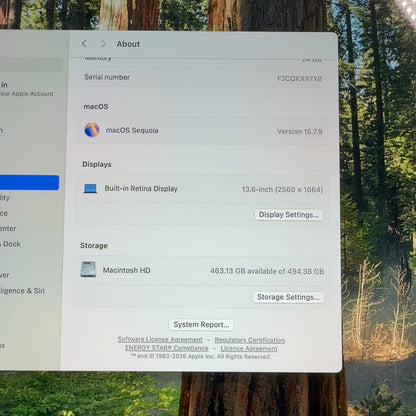The width and height of the screenshot is (416, 416).
Task: Click the back chevron arrow
Action: coord(84,44)
